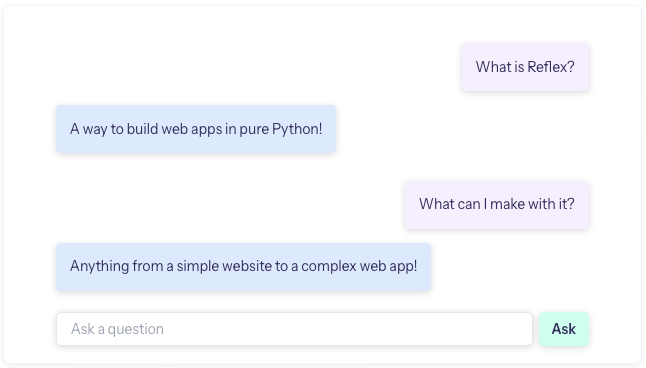Select the "What is Reflex?" message bubble
The width and height of the screenshot is (646, 368).
[525, 67]
